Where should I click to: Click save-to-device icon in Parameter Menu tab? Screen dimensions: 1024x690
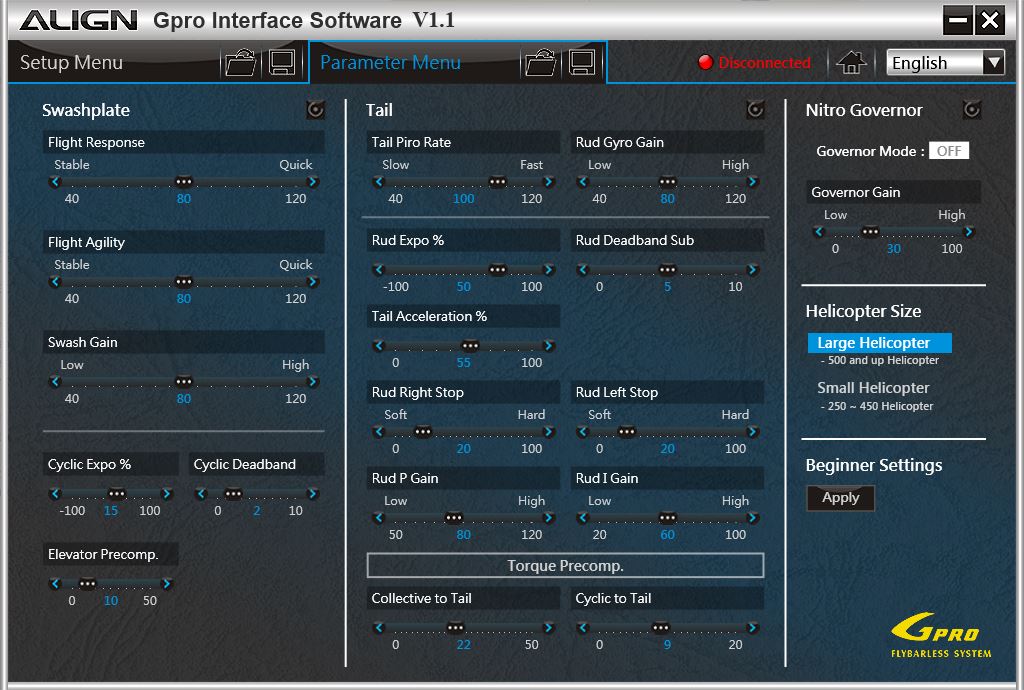point(581,63)
